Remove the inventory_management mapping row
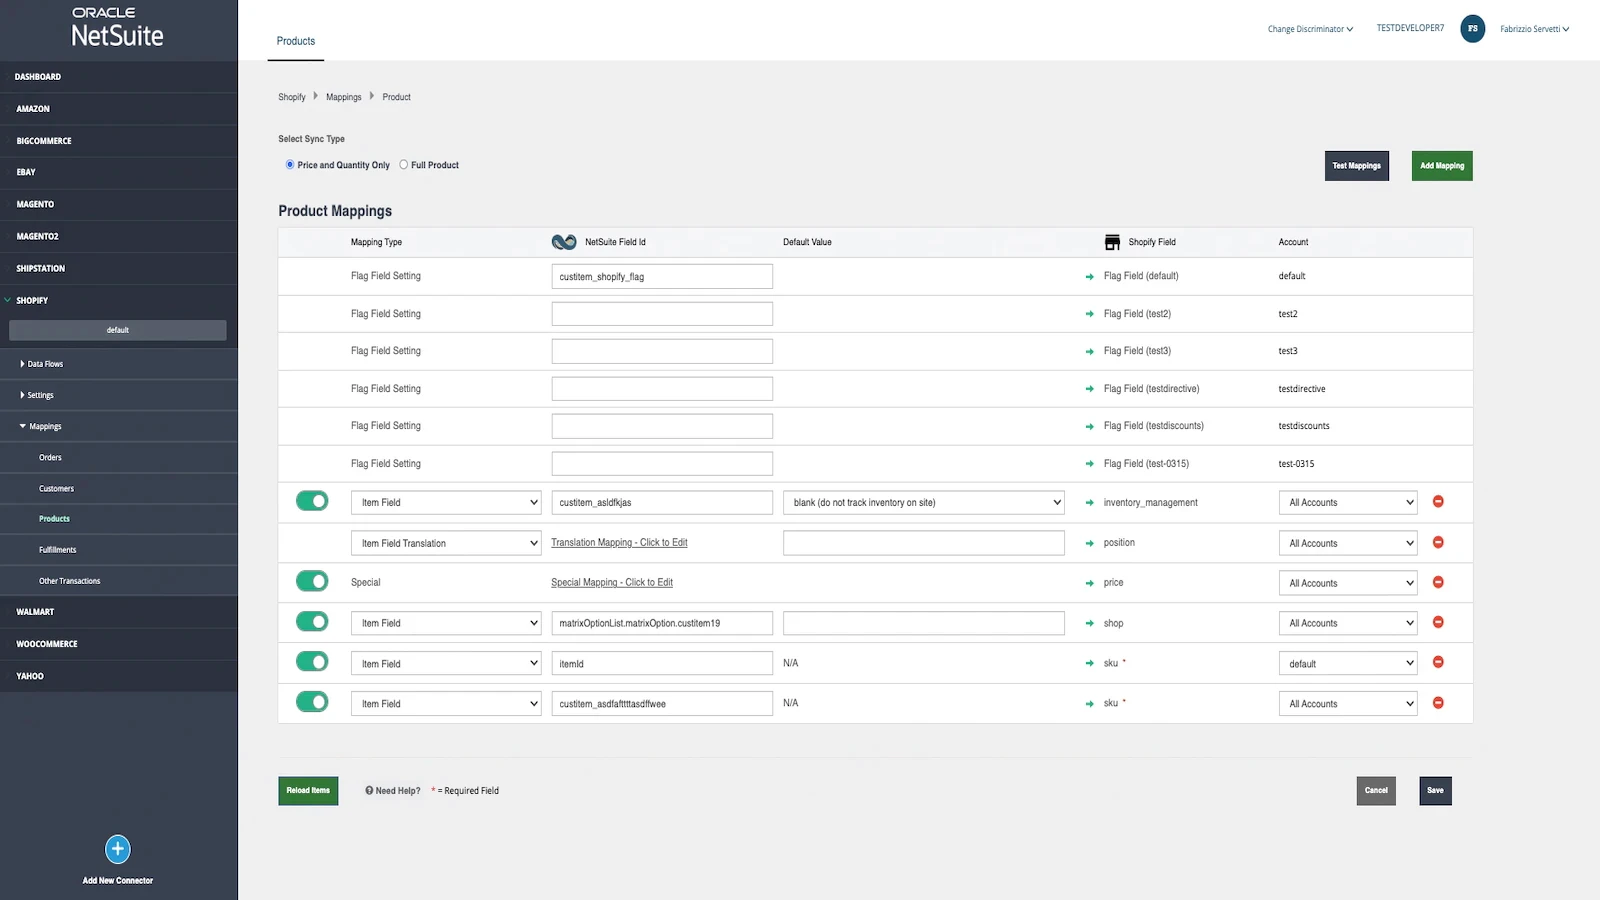The width and height of the screenshot is (1600, 900). (x=1438, y=502)
